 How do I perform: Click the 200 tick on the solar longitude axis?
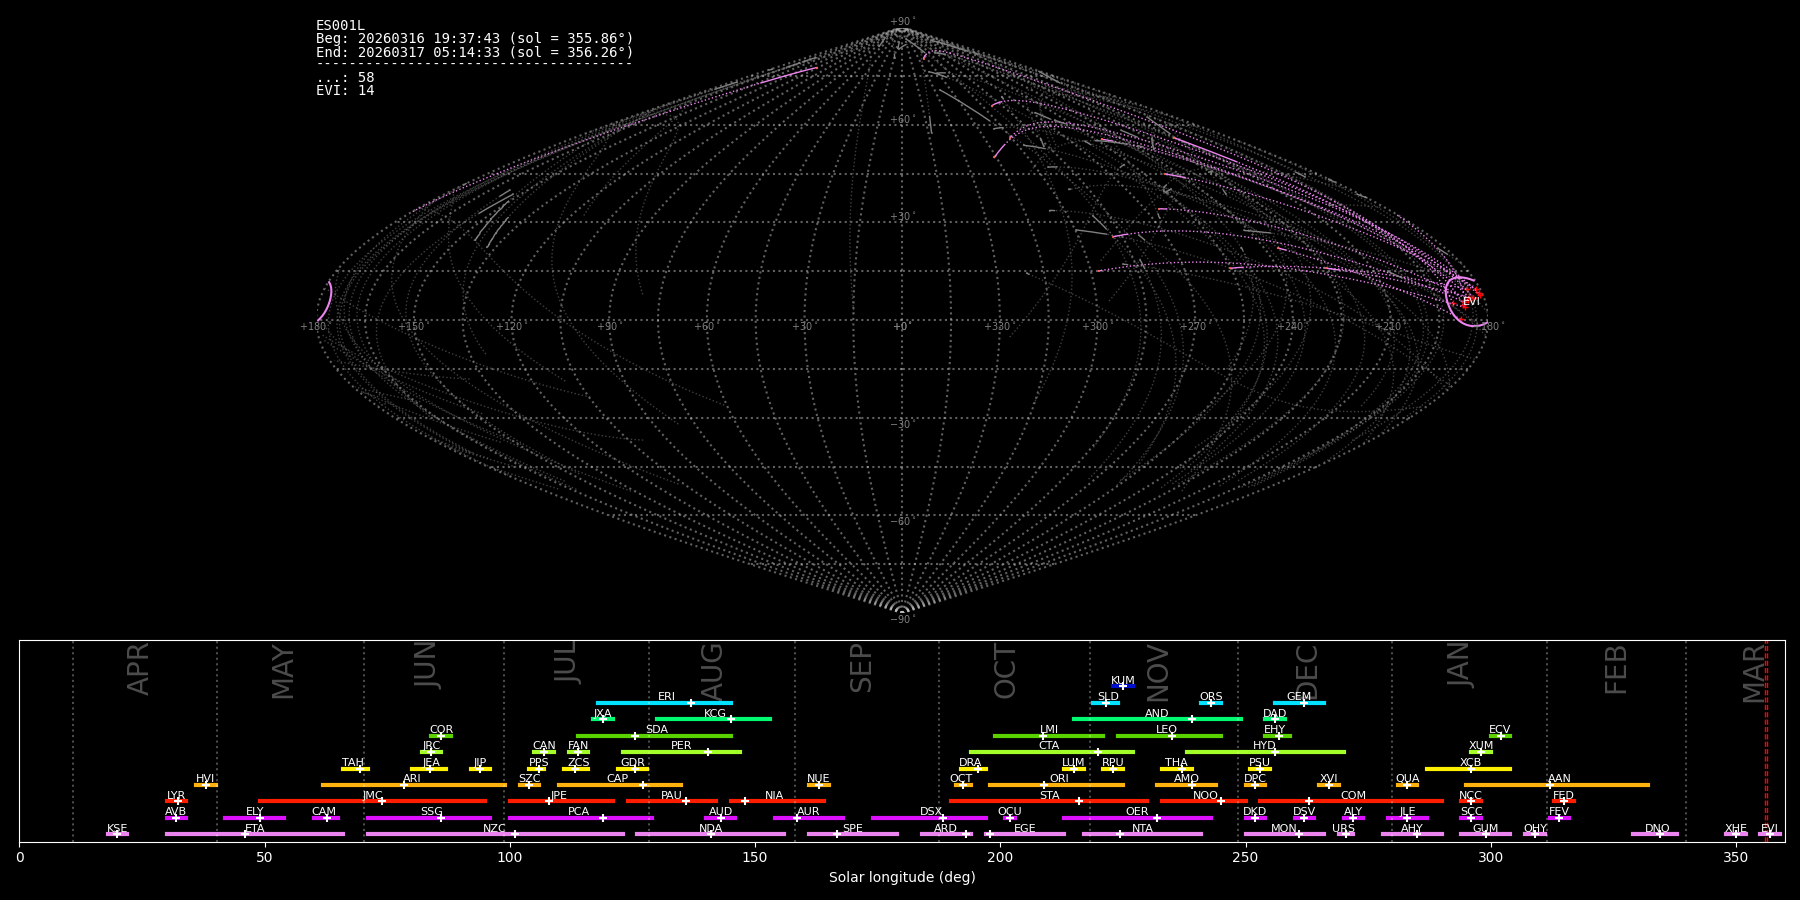click(x=1000, y=857)
